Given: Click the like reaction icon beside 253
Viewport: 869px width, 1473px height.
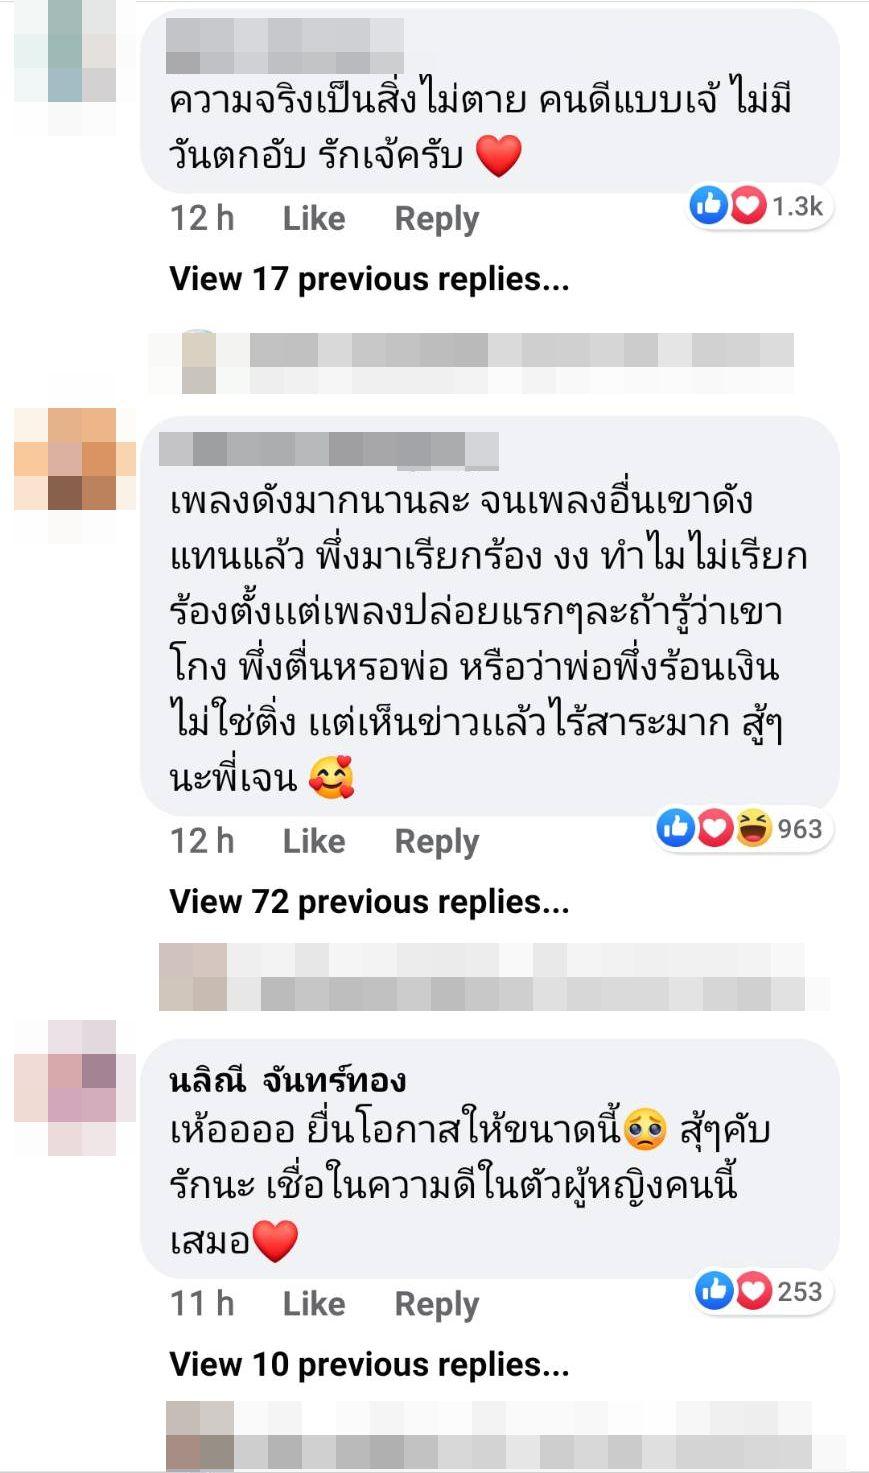Looking at the screenshot, I should tap(715, 1290).
